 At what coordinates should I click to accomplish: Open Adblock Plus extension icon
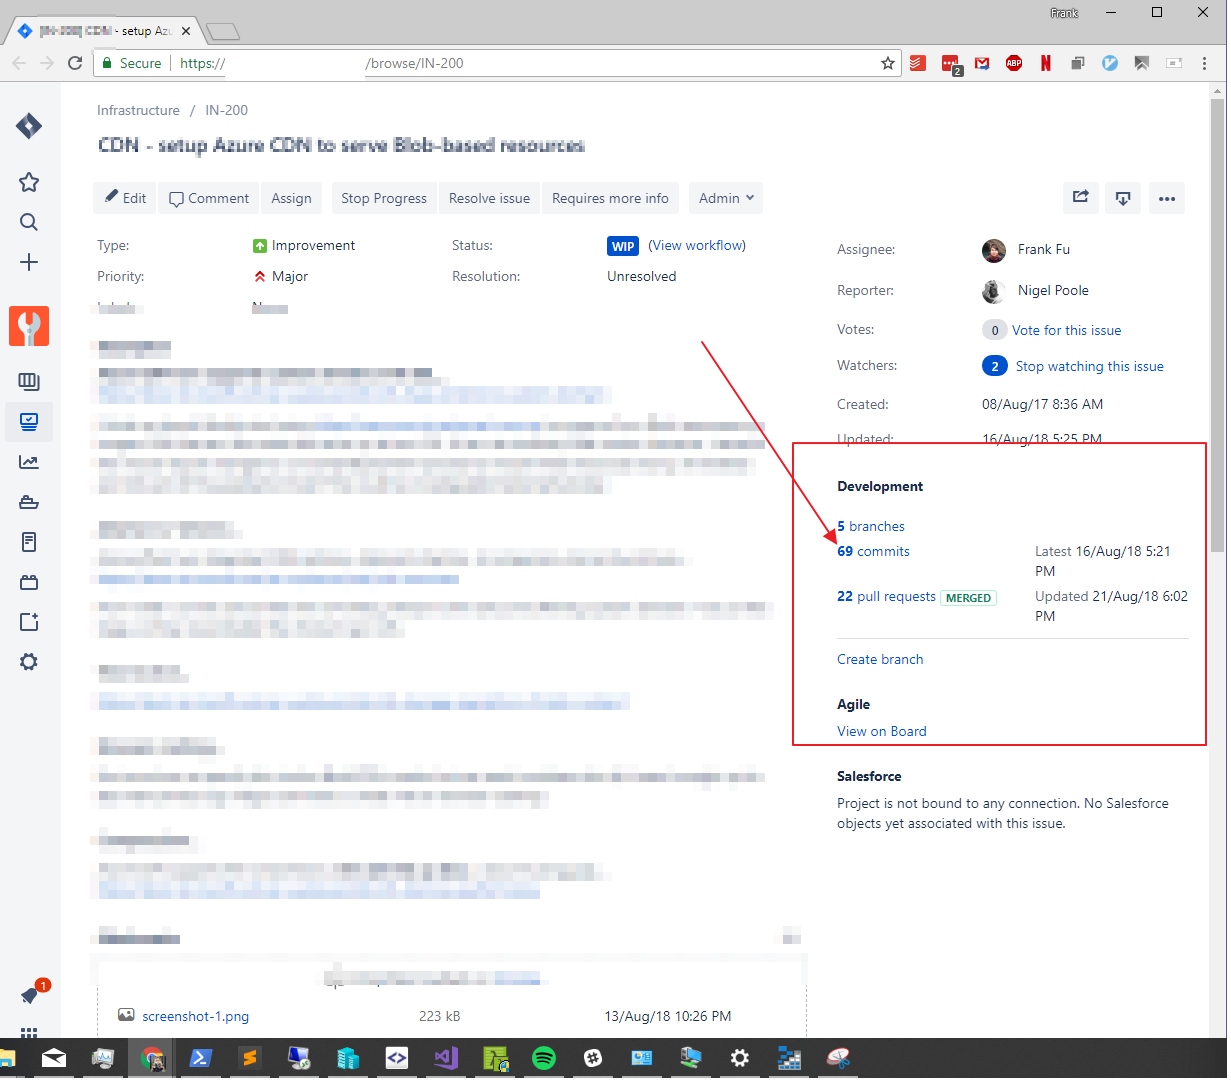click(x=1014, y=63)
